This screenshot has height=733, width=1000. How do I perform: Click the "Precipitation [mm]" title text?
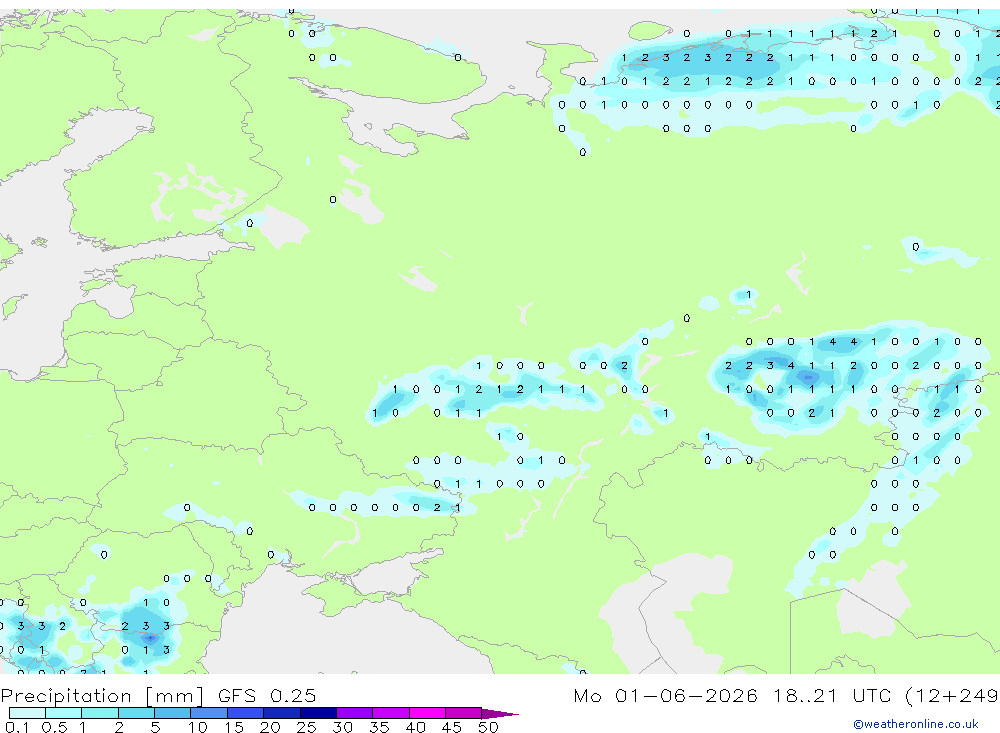point(102,696)
